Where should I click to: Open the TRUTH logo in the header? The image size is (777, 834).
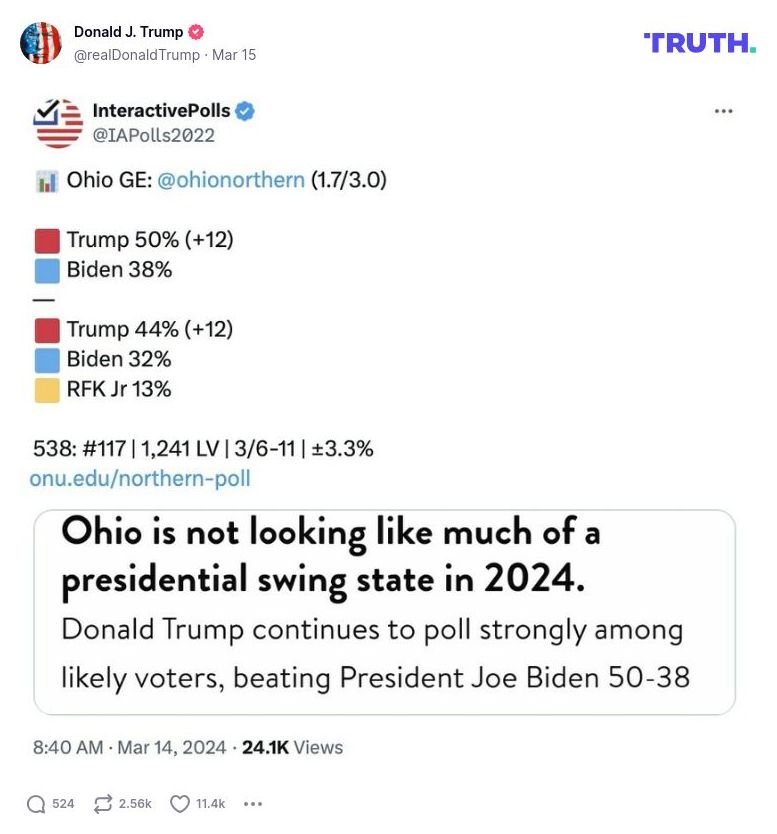pos(702,43)
